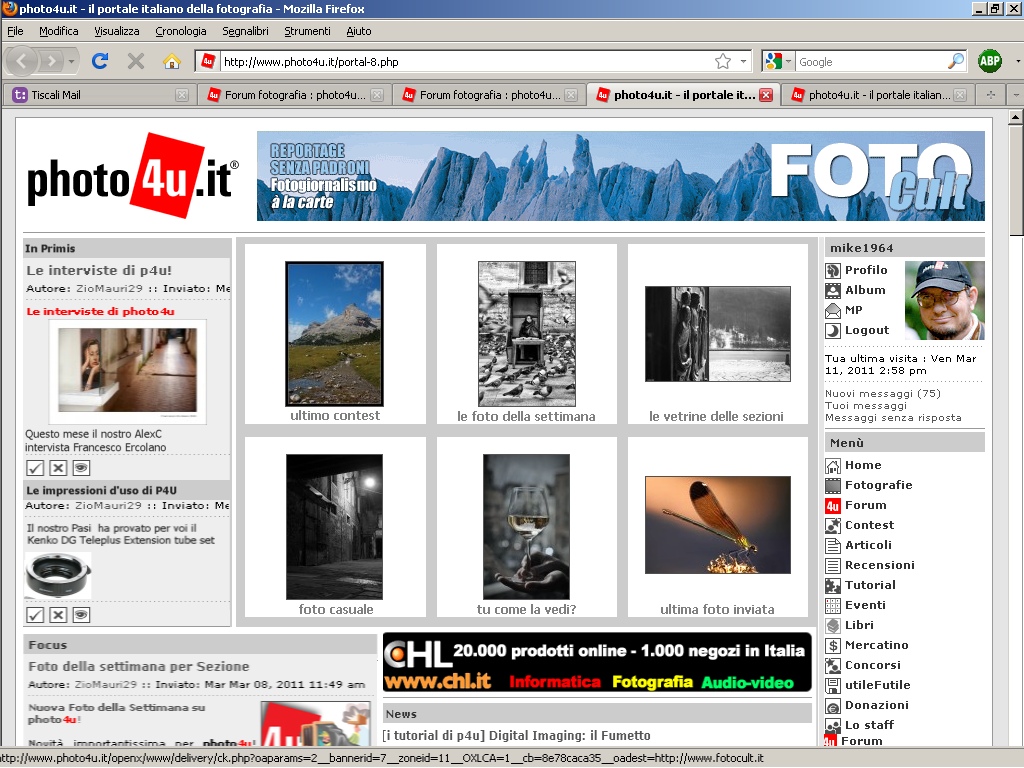Image resolution: width=1024 pixels, height=768 pixels.
Task: Click the Eventi calendar icon
Action: coord(833,605)
